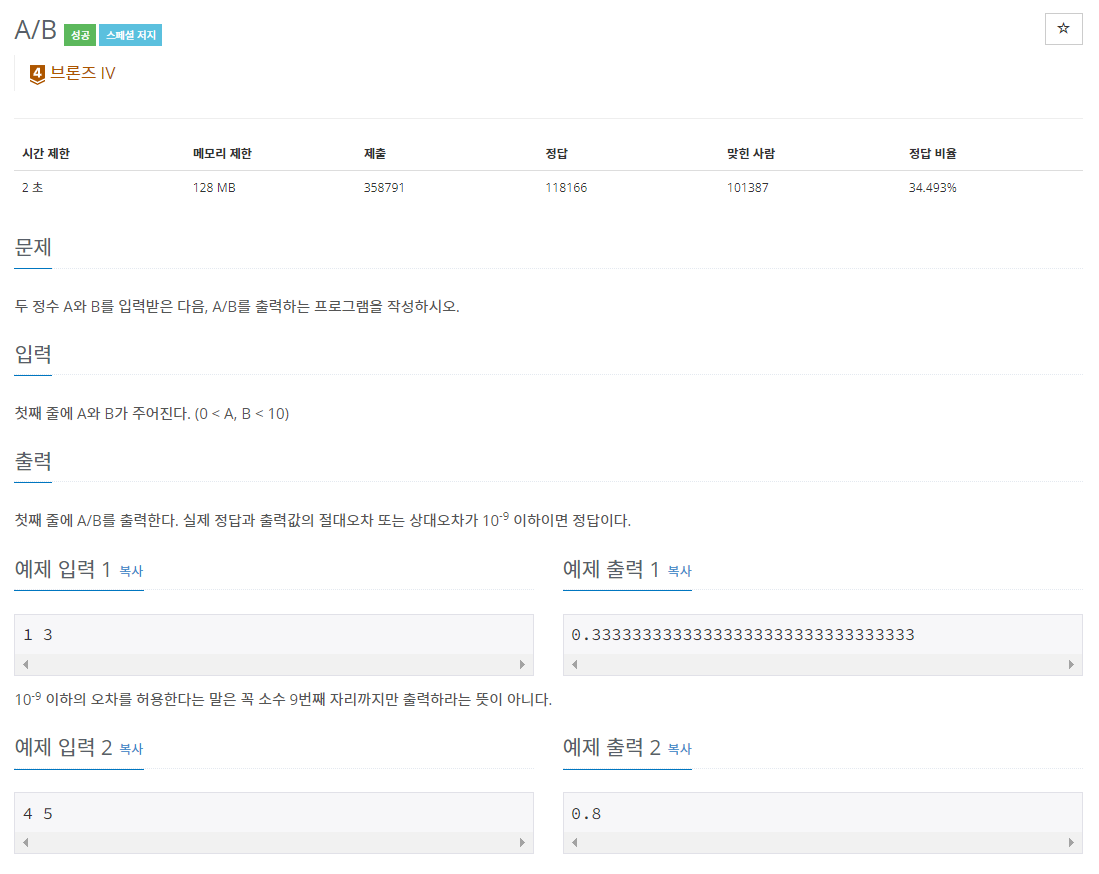Copy example input 2 via 복사

click(131, 749)
